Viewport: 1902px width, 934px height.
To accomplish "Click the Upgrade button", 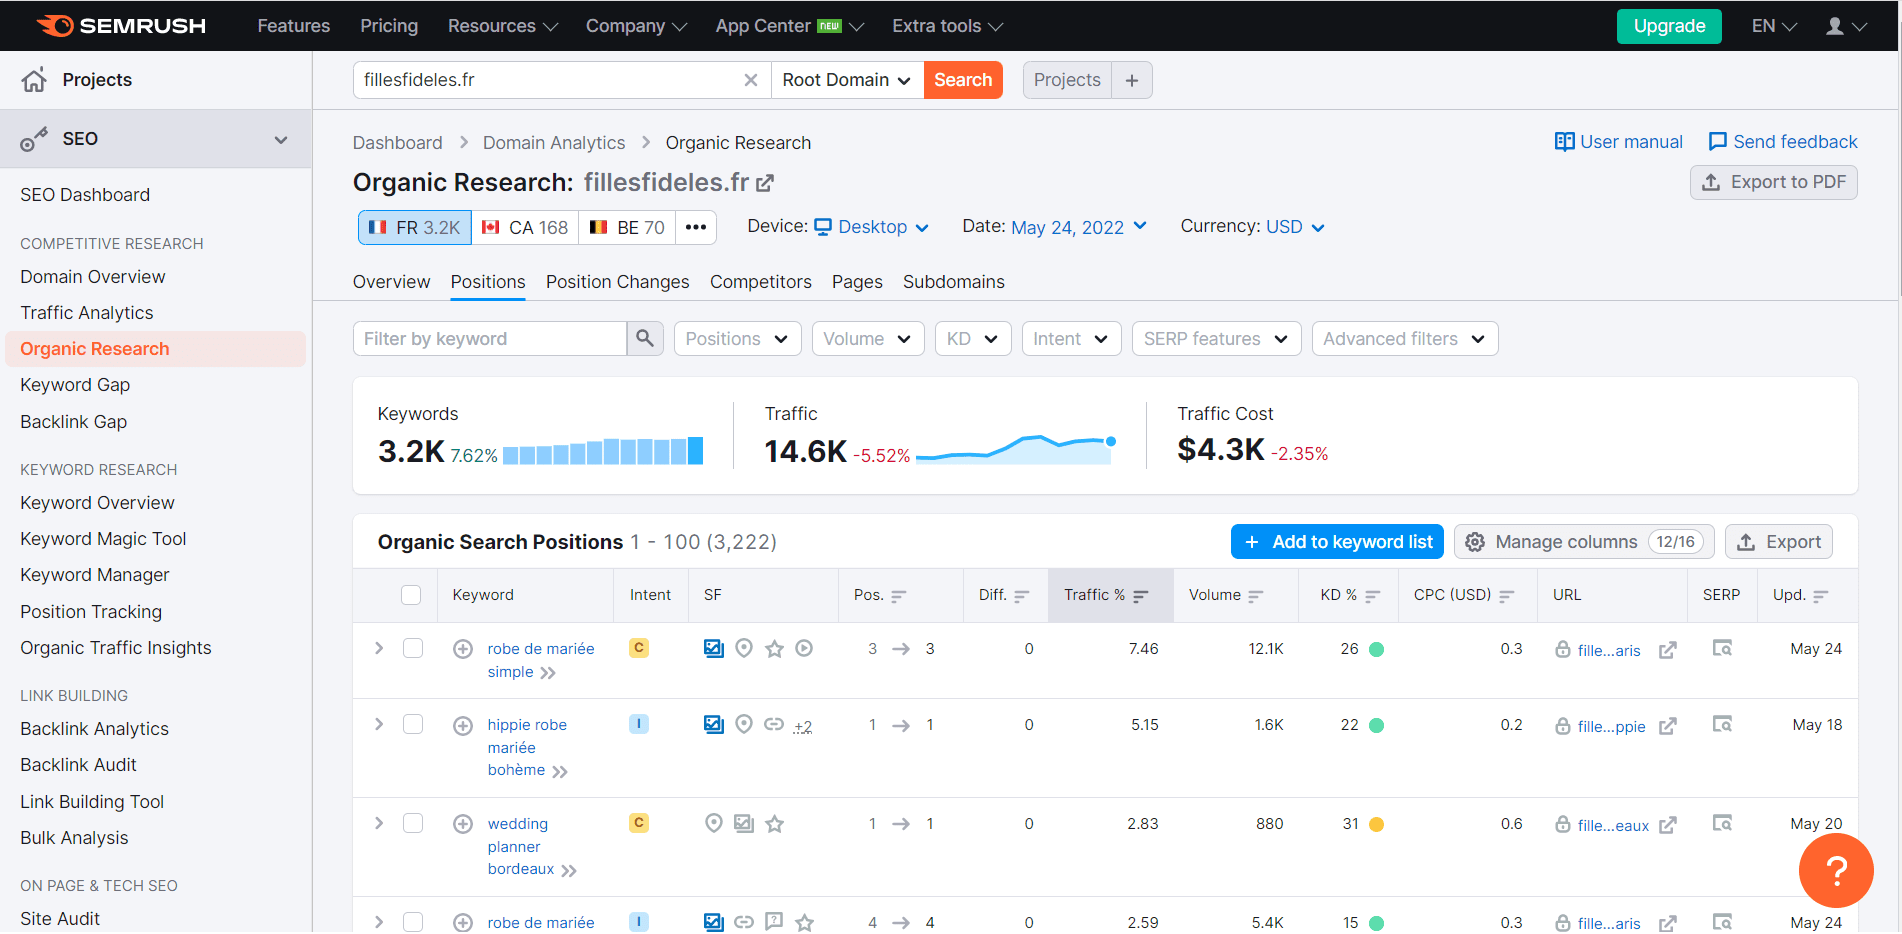I will [x=1669, y=26].
